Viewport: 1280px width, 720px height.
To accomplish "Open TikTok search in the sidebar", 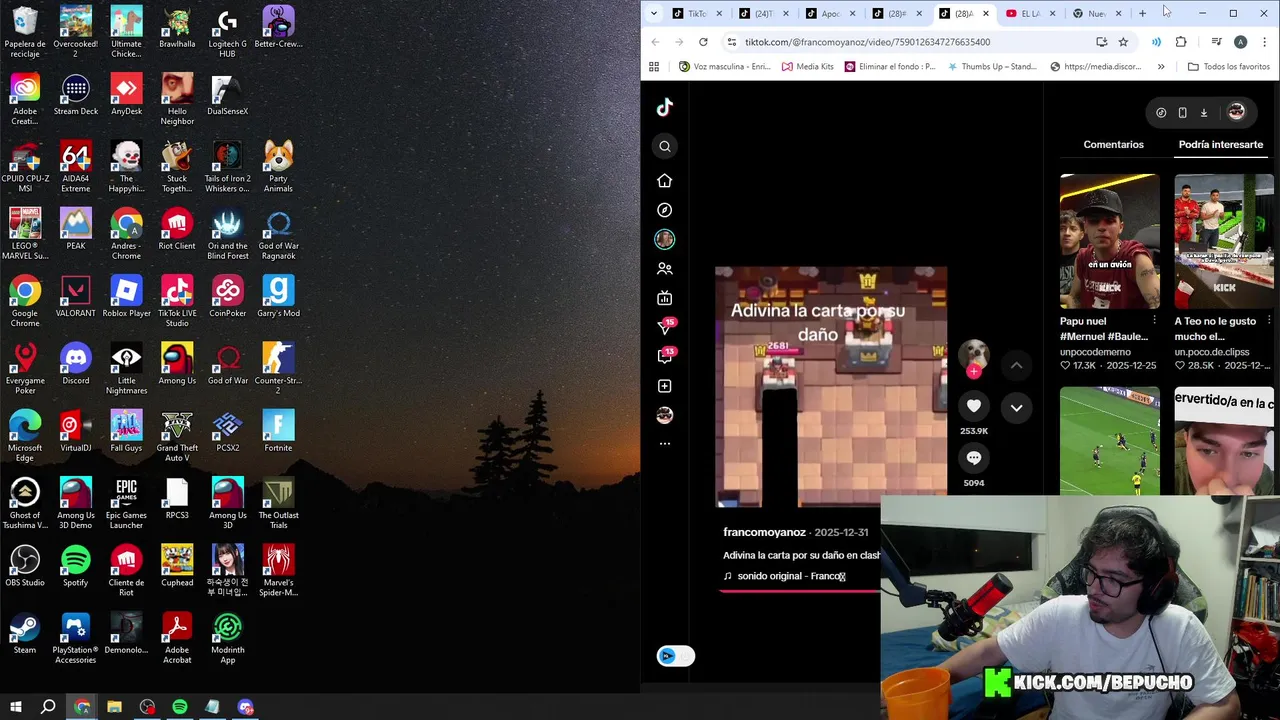I will 665,146.
